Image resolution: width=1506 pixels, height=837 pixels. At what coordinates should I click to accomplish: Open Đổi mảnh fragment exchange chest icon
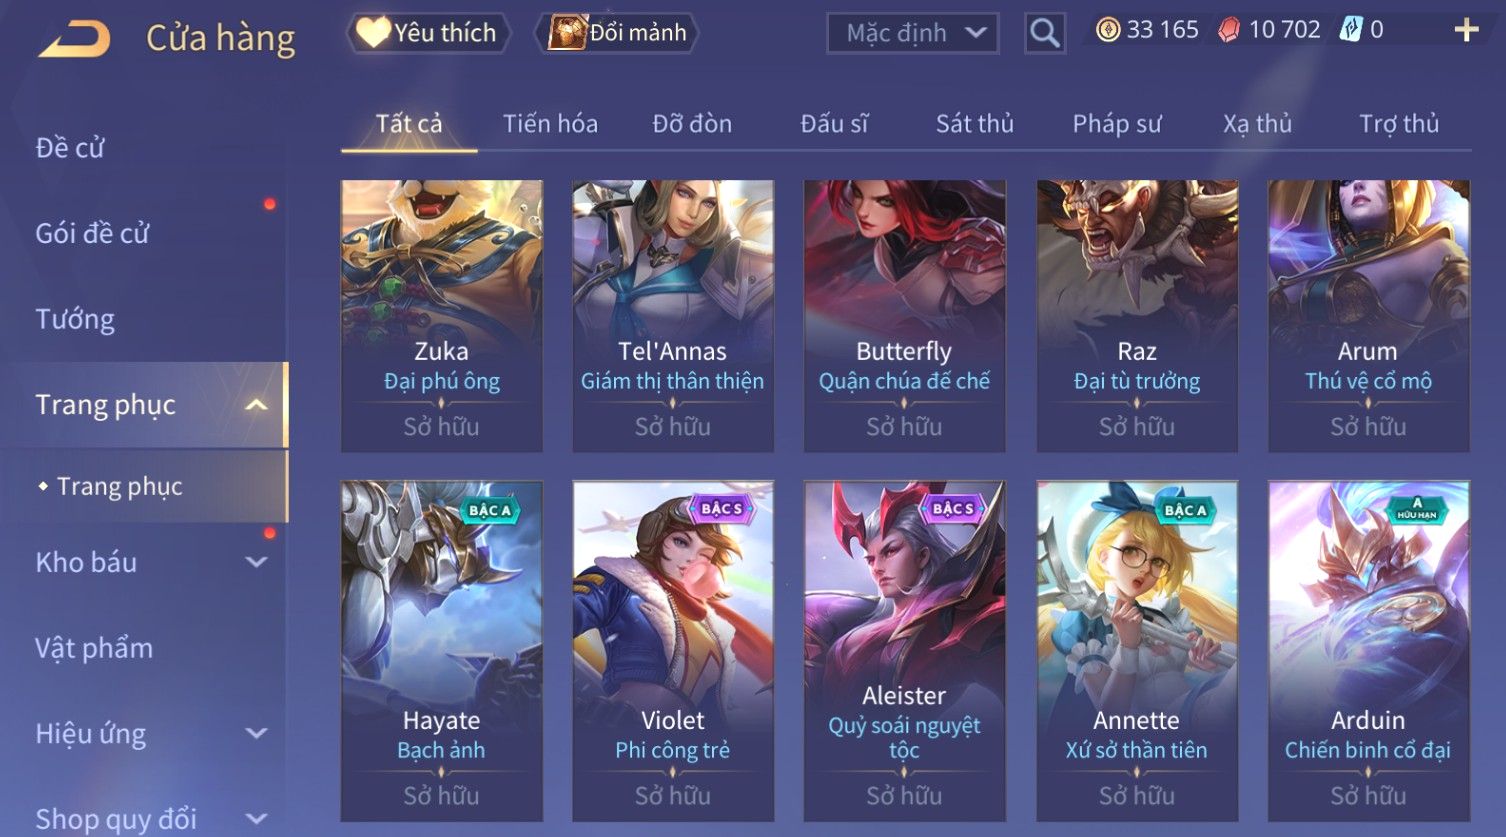coord(616,33)
